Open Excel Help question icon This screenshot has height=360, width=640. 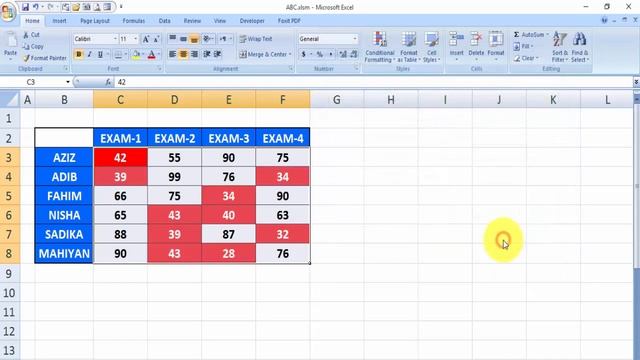(604, 20)
